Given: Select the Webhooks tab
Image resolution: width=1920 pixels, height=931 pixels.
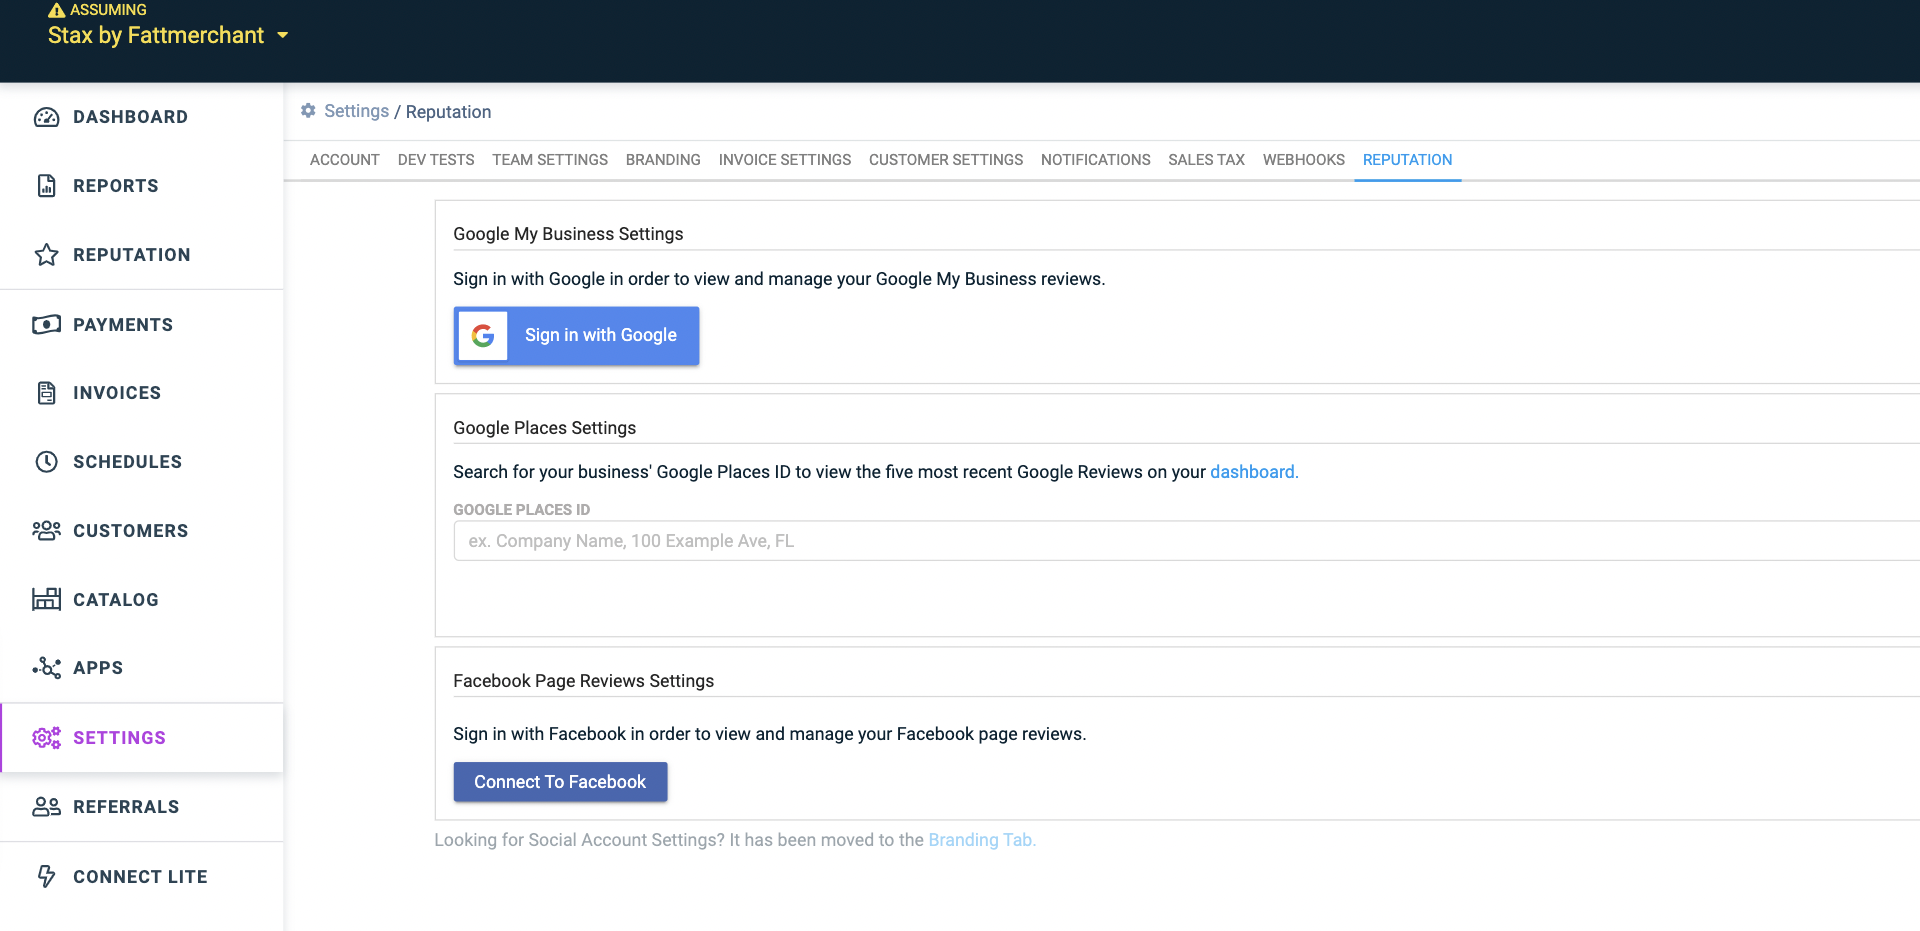Looking at the screenshot, I should point(1304,160).
